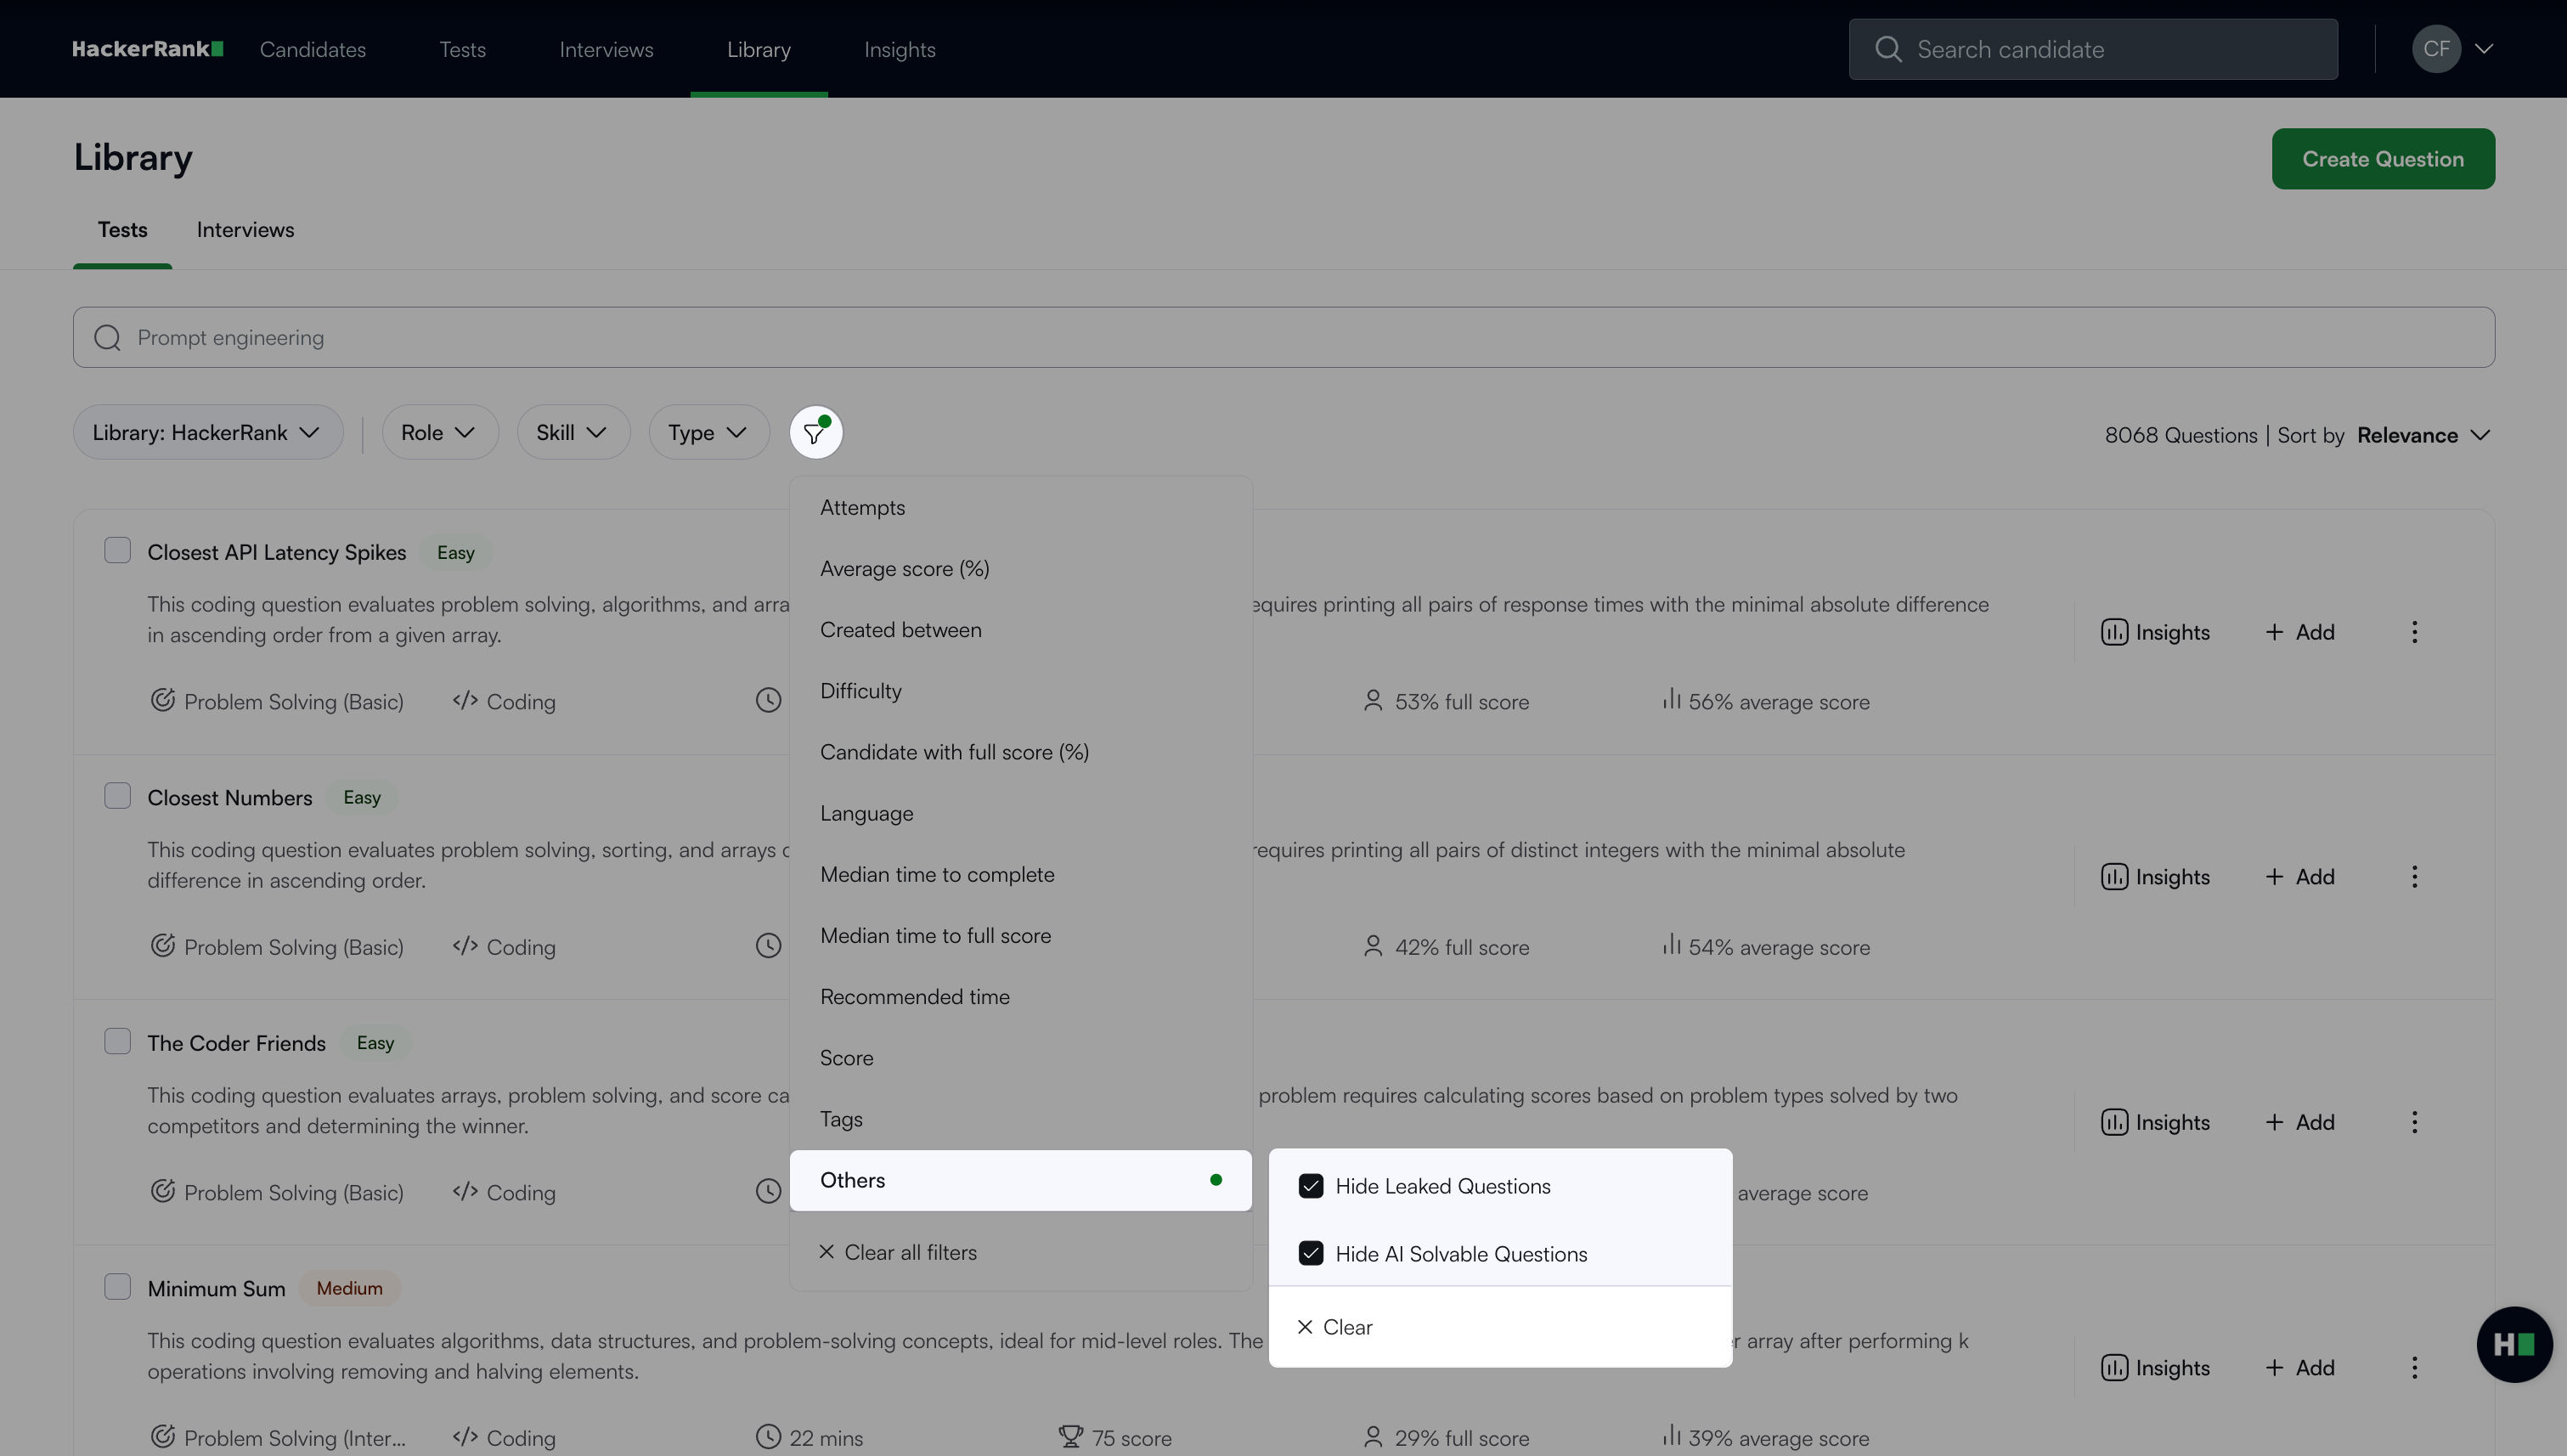This screenshot has height=1456, width=2567.
Task: Uncheck Hide AI Solvable Questions
Action: coord(1310,1254)
